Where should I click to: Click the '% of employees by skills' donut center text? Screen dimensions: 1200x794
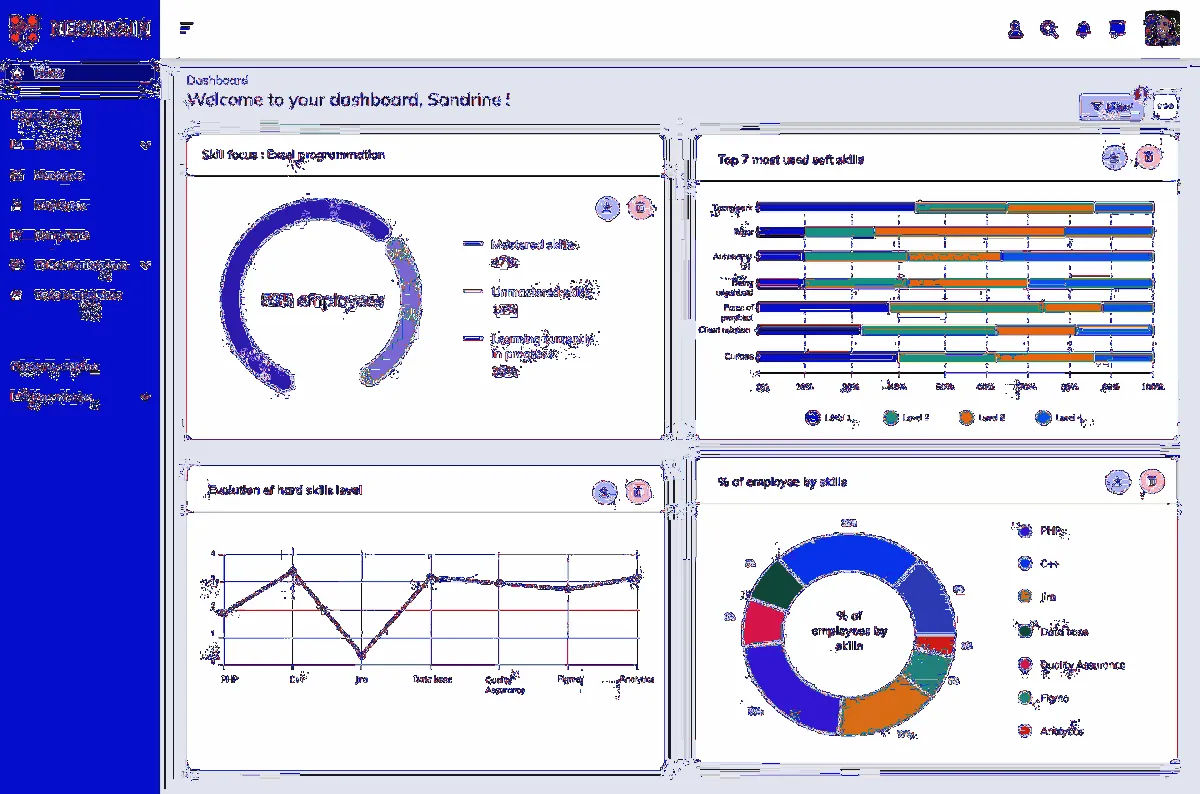(x=849, y=631)
